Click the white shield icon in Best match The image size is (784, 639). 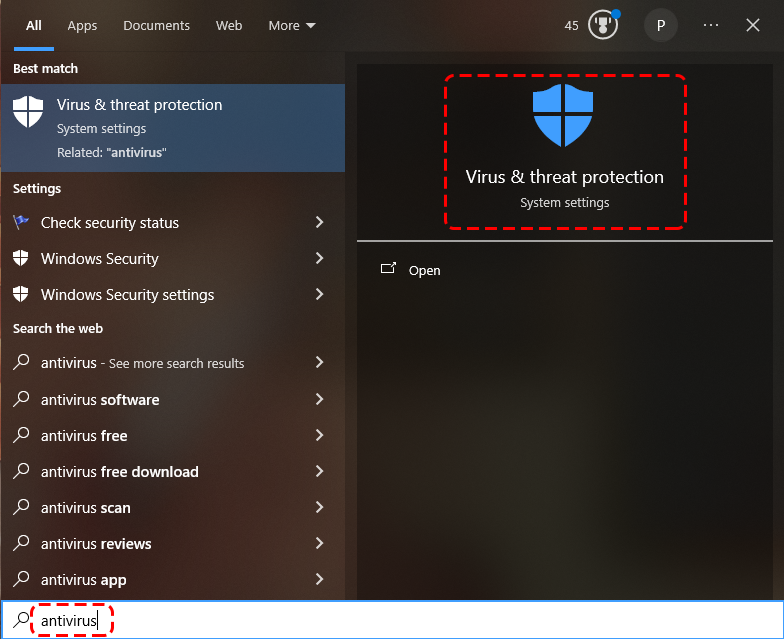pos(28,112)
